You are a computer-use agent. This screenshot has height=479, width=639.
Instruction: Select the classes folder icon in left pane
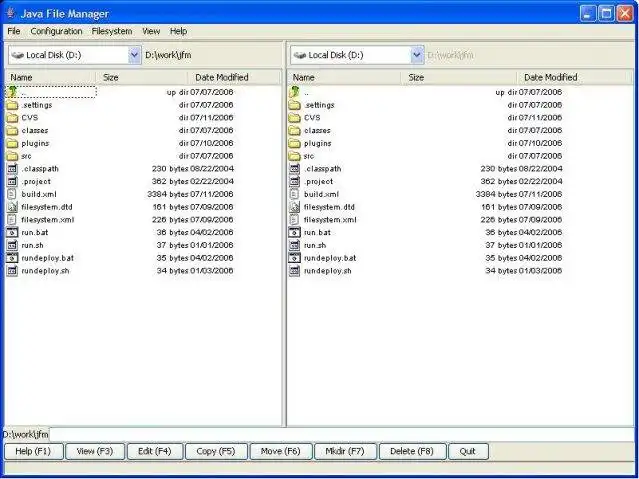[12, 130]
